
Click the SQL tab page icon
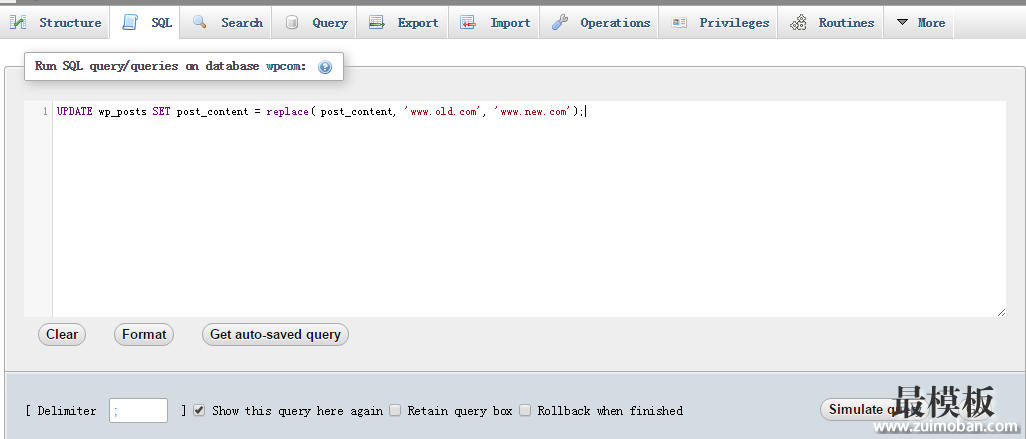(x=131, y=23)
